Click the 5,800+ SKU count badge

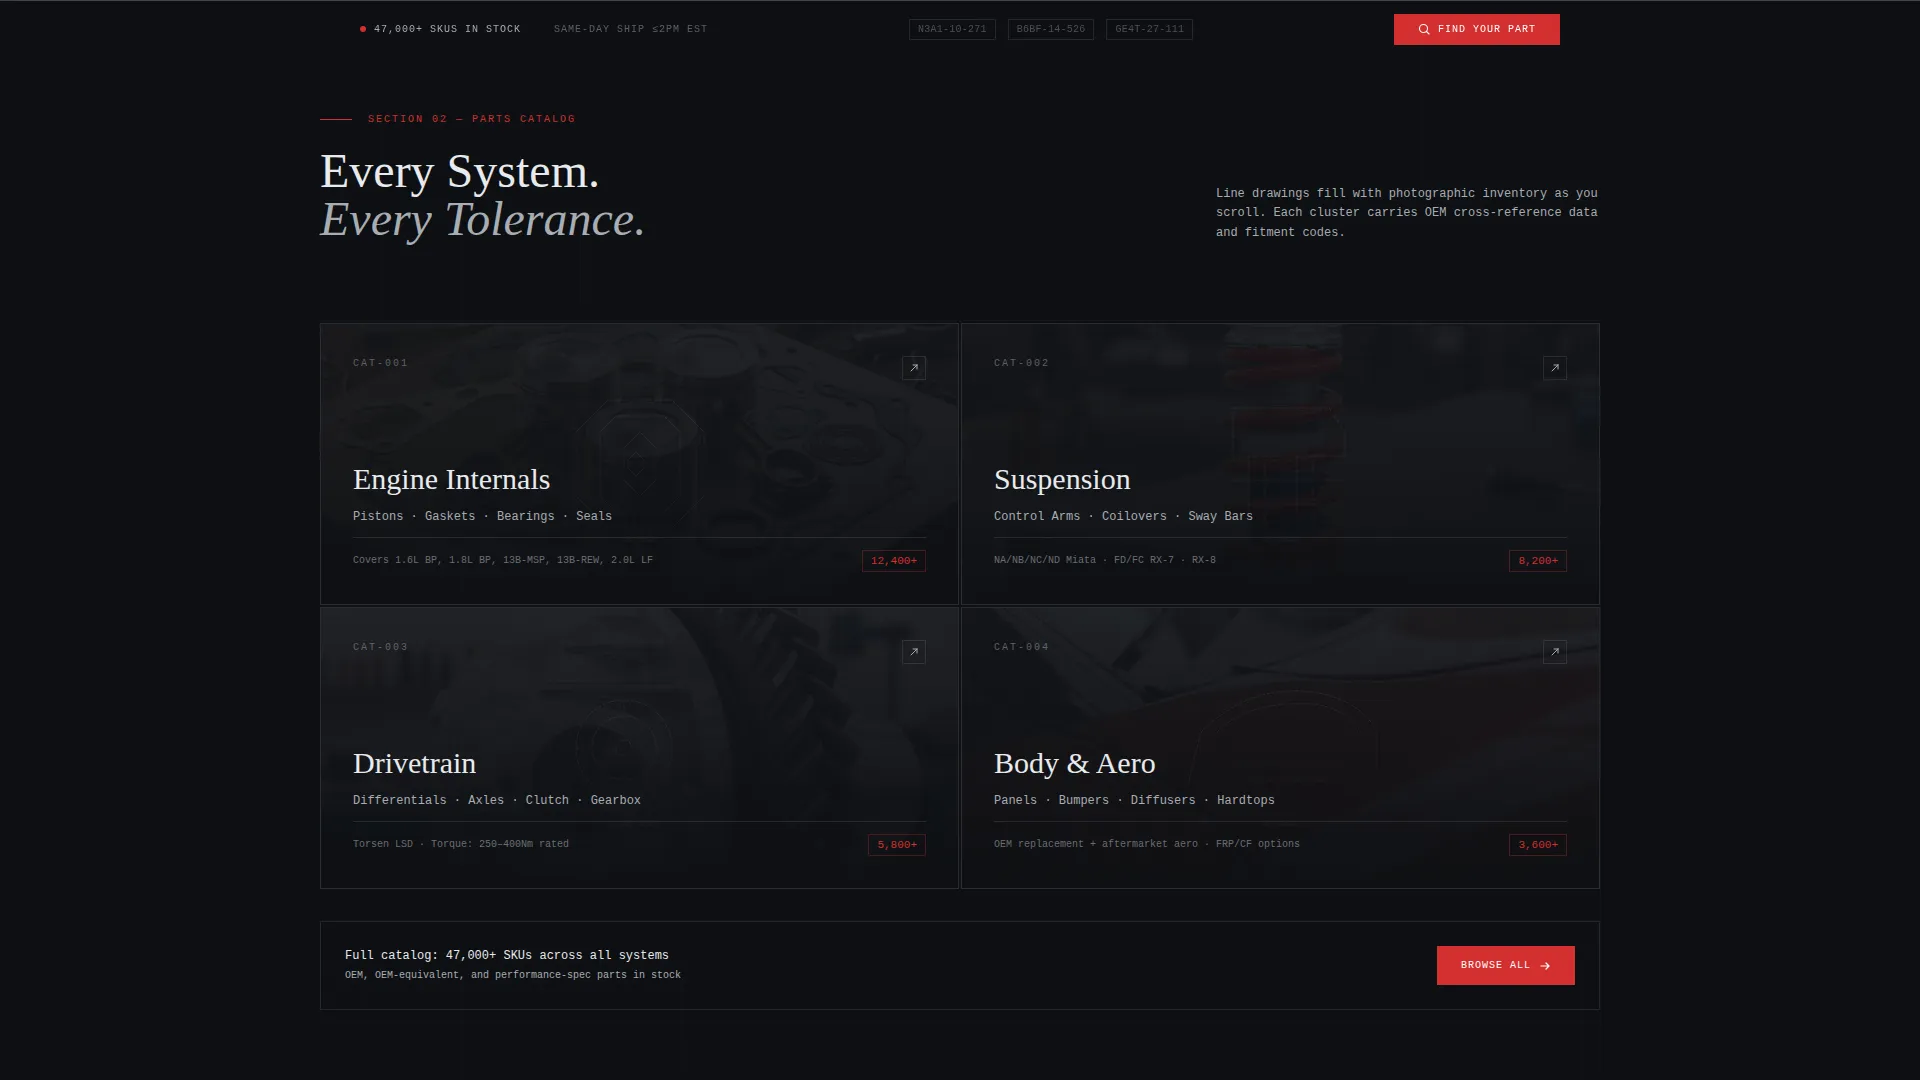[x=897, y=845]
